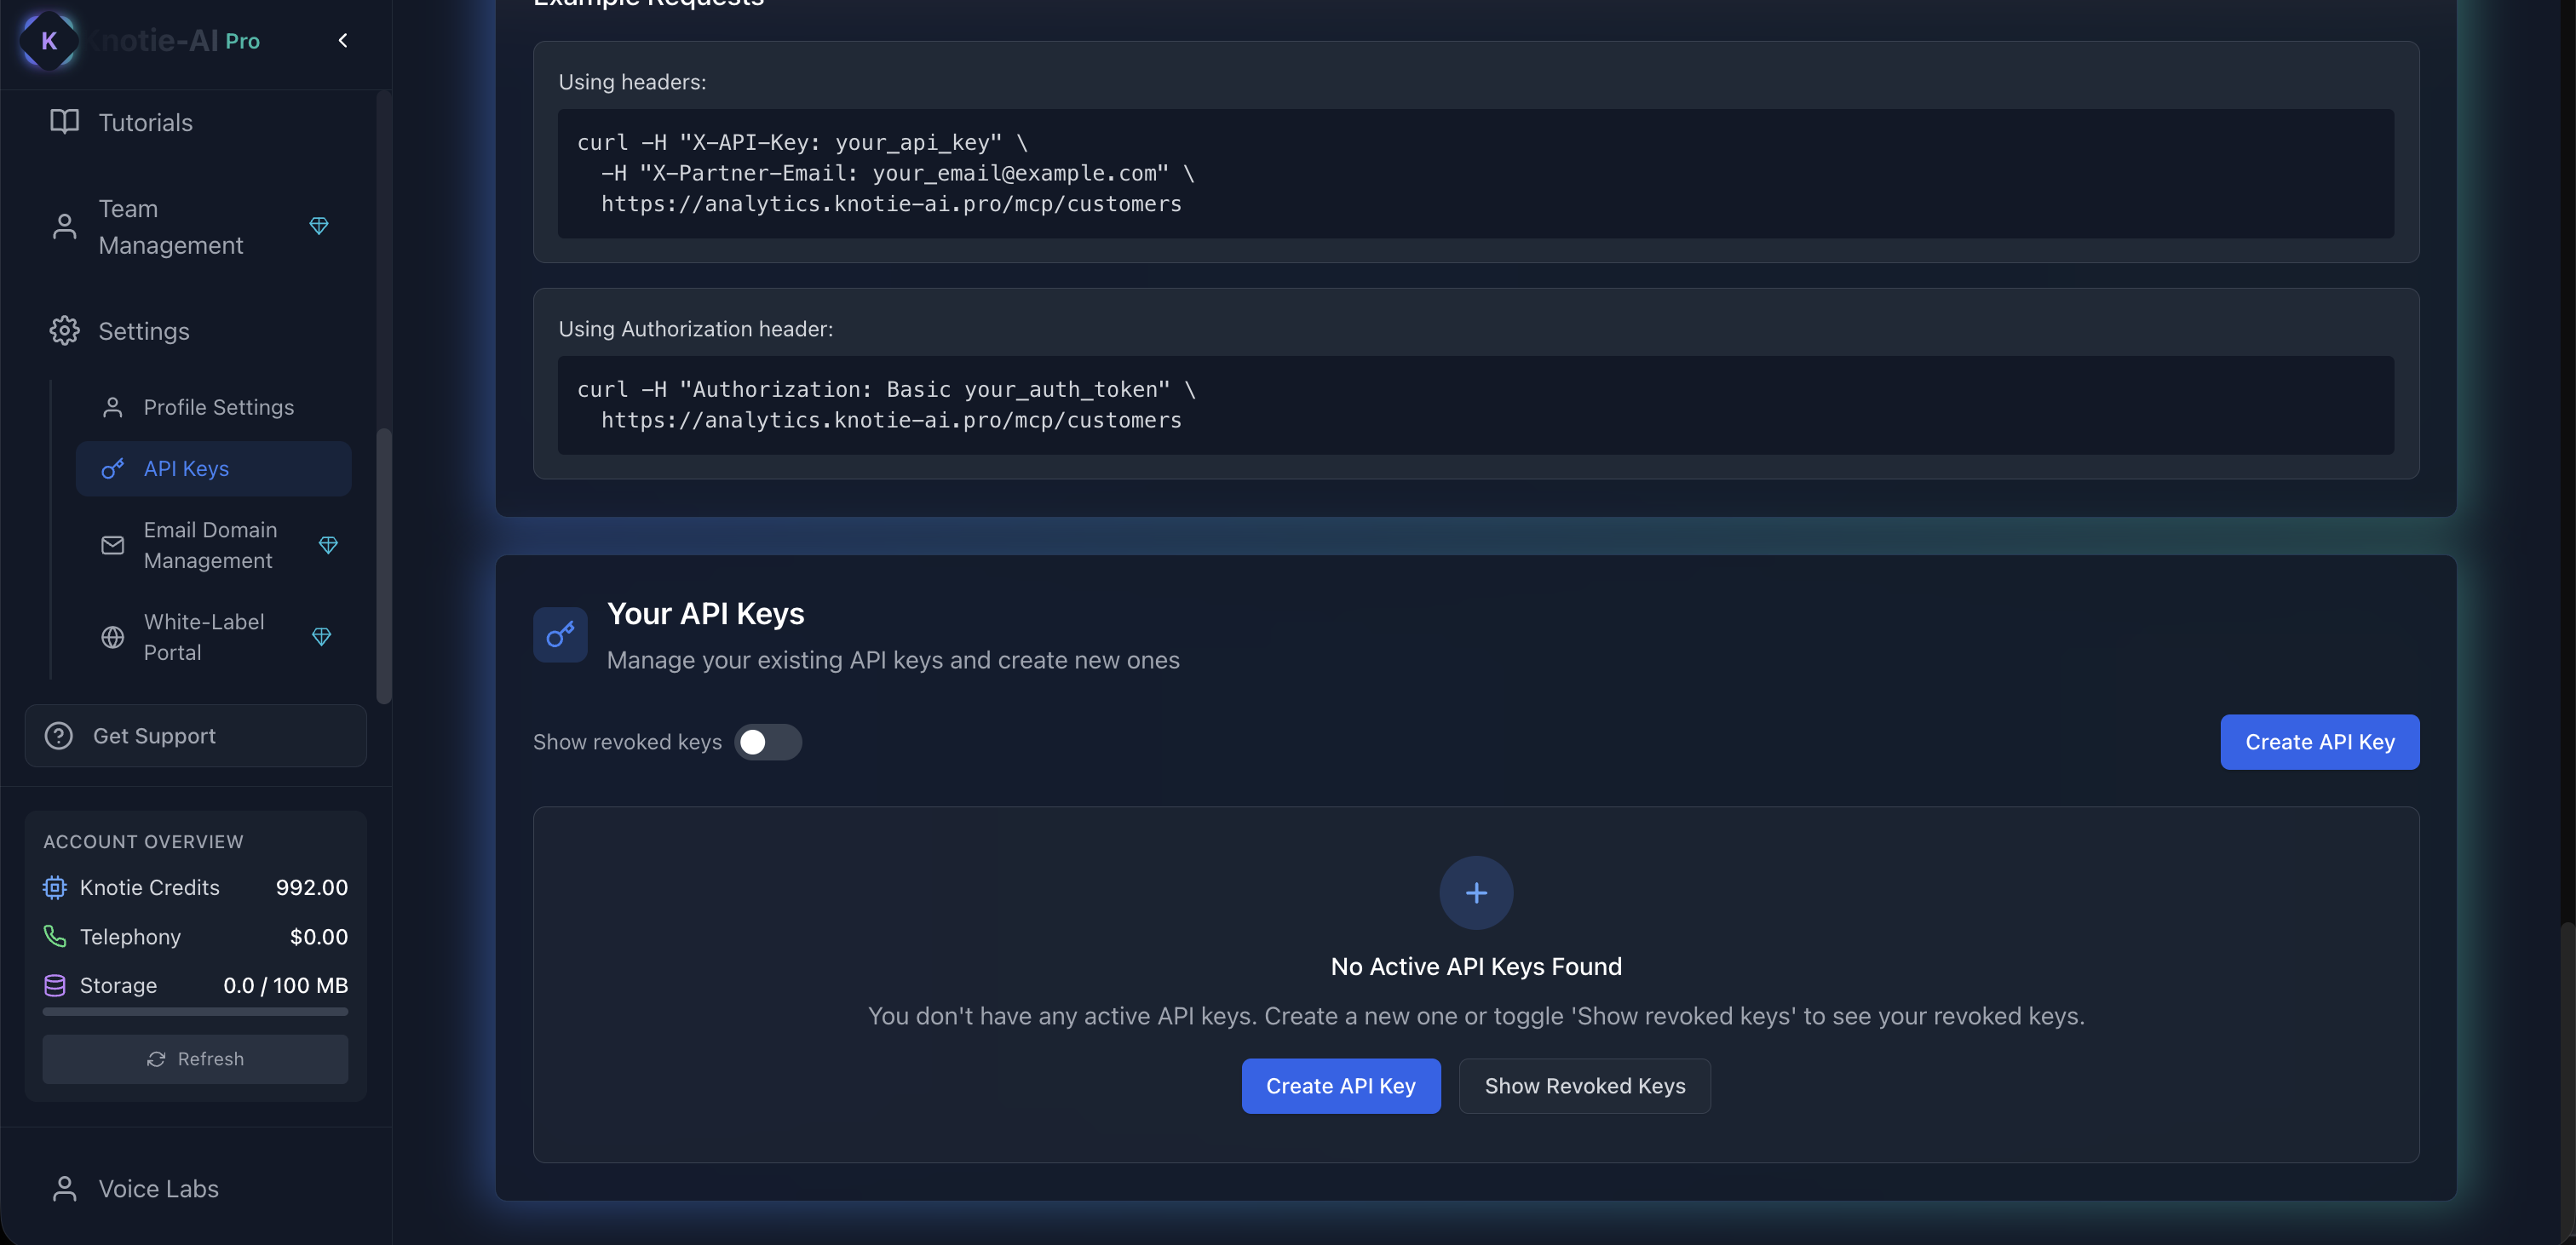Expand the Settings gear menu
The width and height of the screenshot is (2576, 1245).
click(x=65, y=331)
